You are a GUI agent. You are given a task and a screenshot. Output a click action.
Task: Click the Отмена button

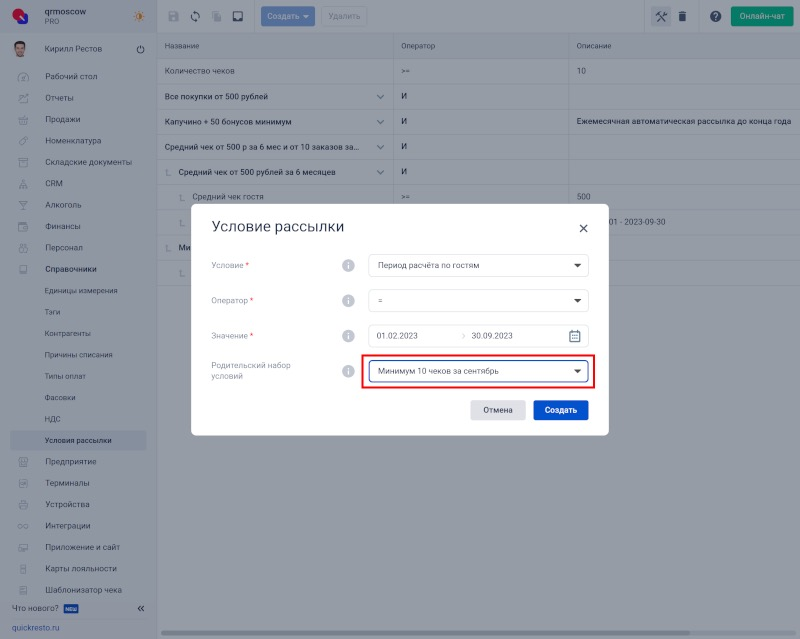coord(497,410)
